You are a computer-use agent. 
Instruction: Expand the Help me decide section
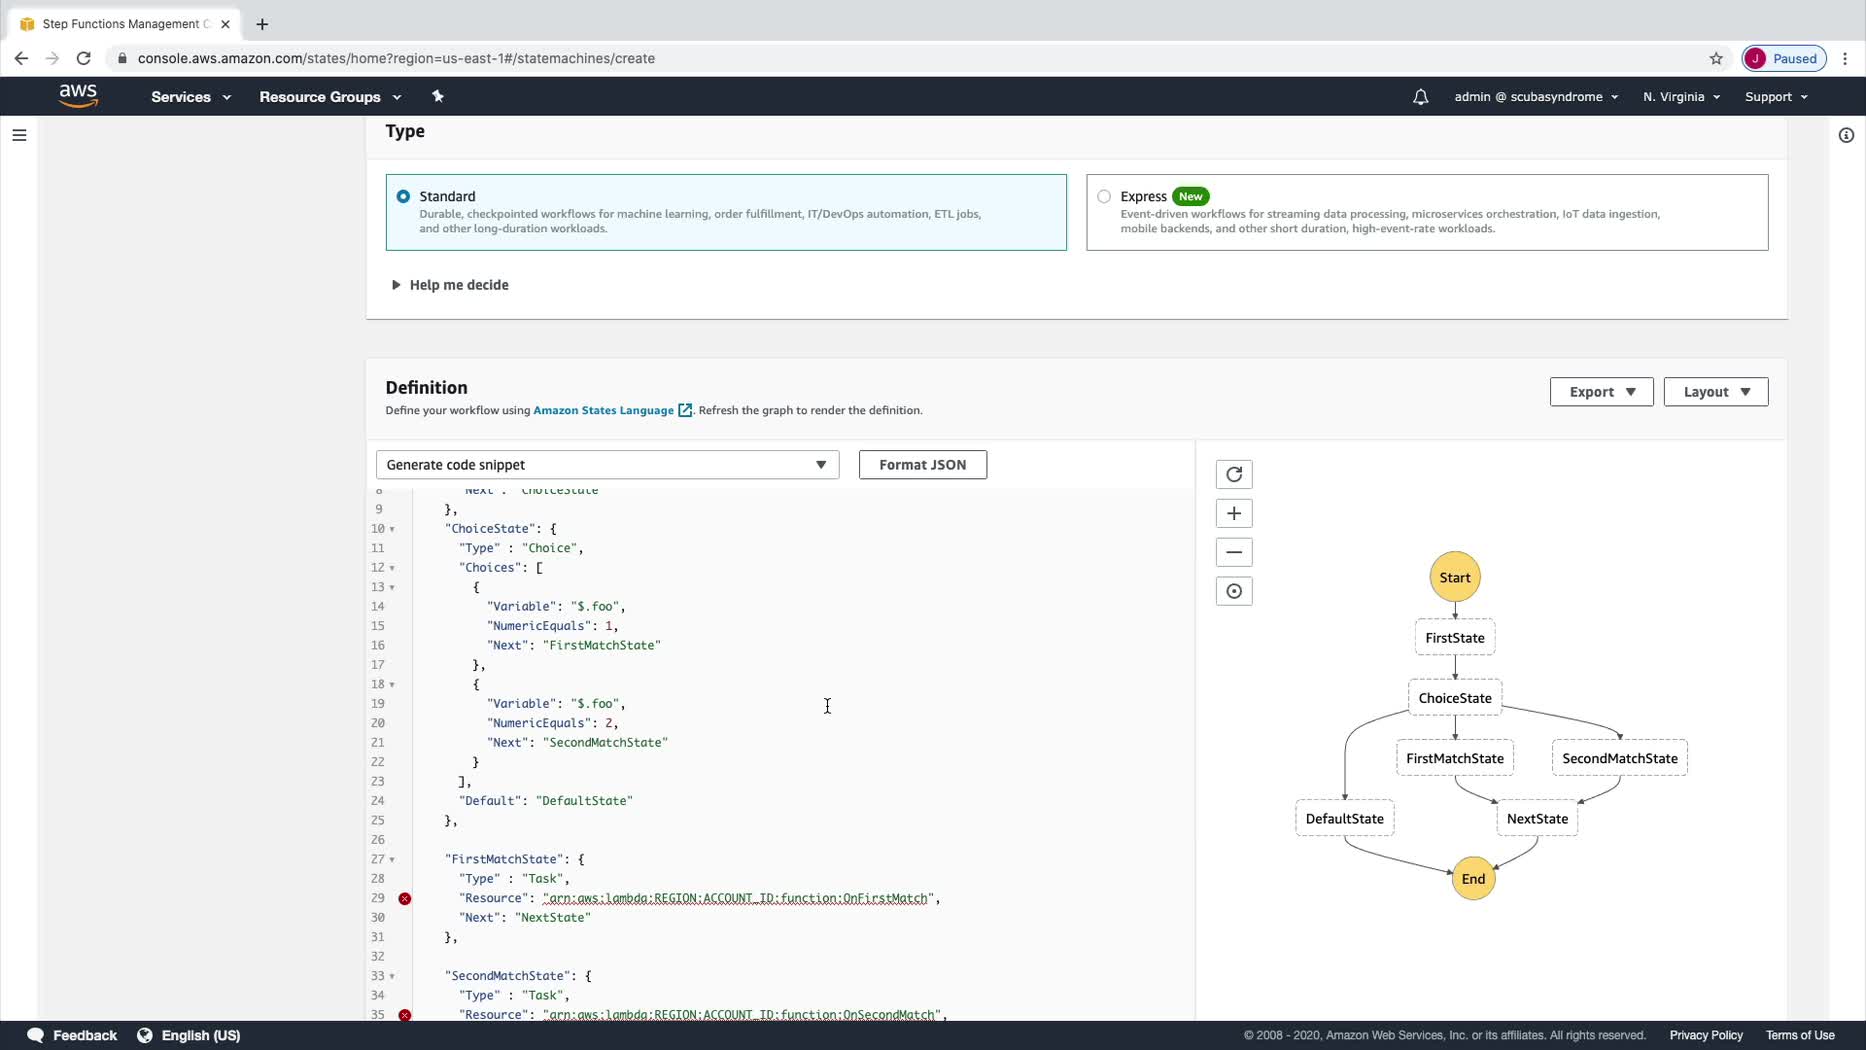click(x=450, y=285)
